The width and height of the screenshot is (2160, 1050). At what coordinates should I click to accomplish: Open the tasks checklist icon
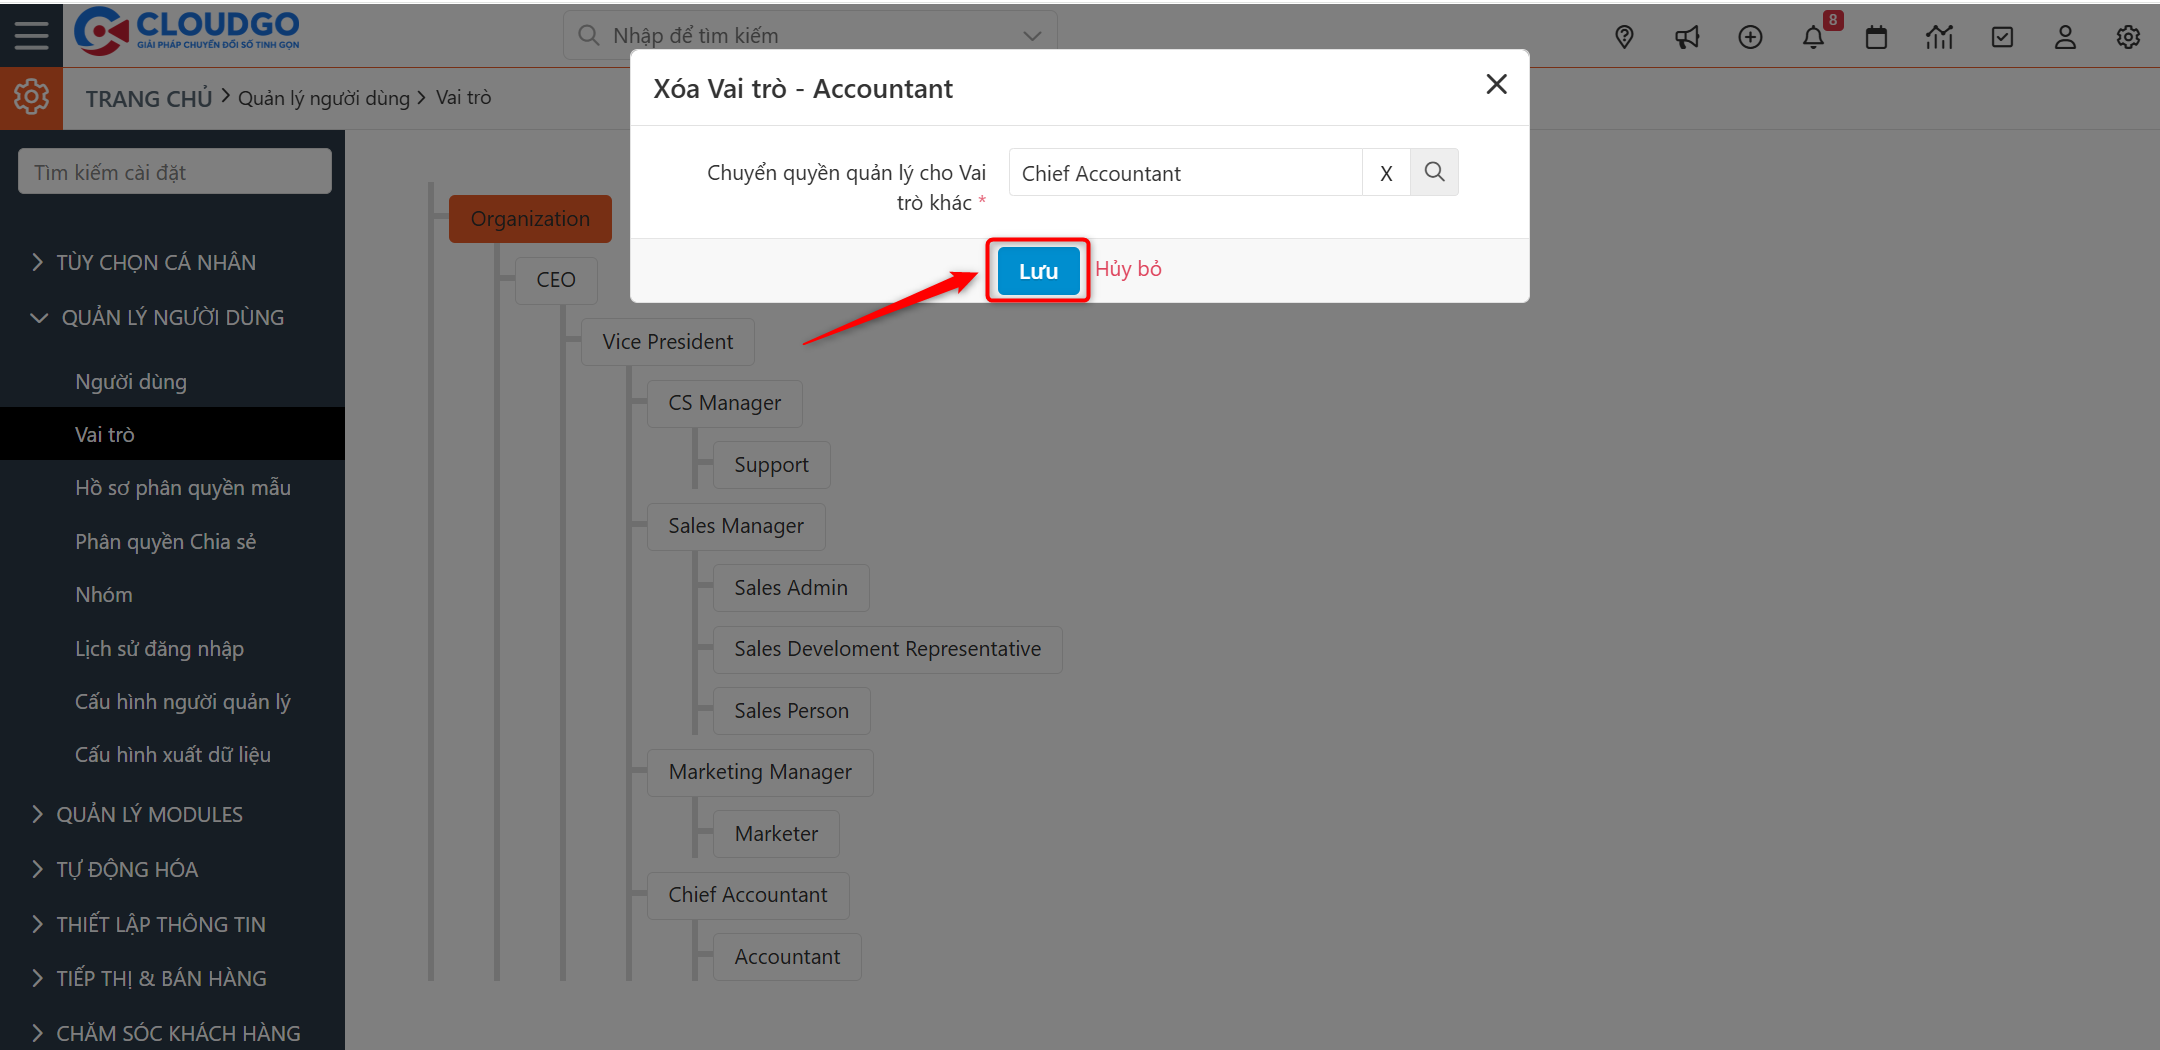pos(2002,36)
